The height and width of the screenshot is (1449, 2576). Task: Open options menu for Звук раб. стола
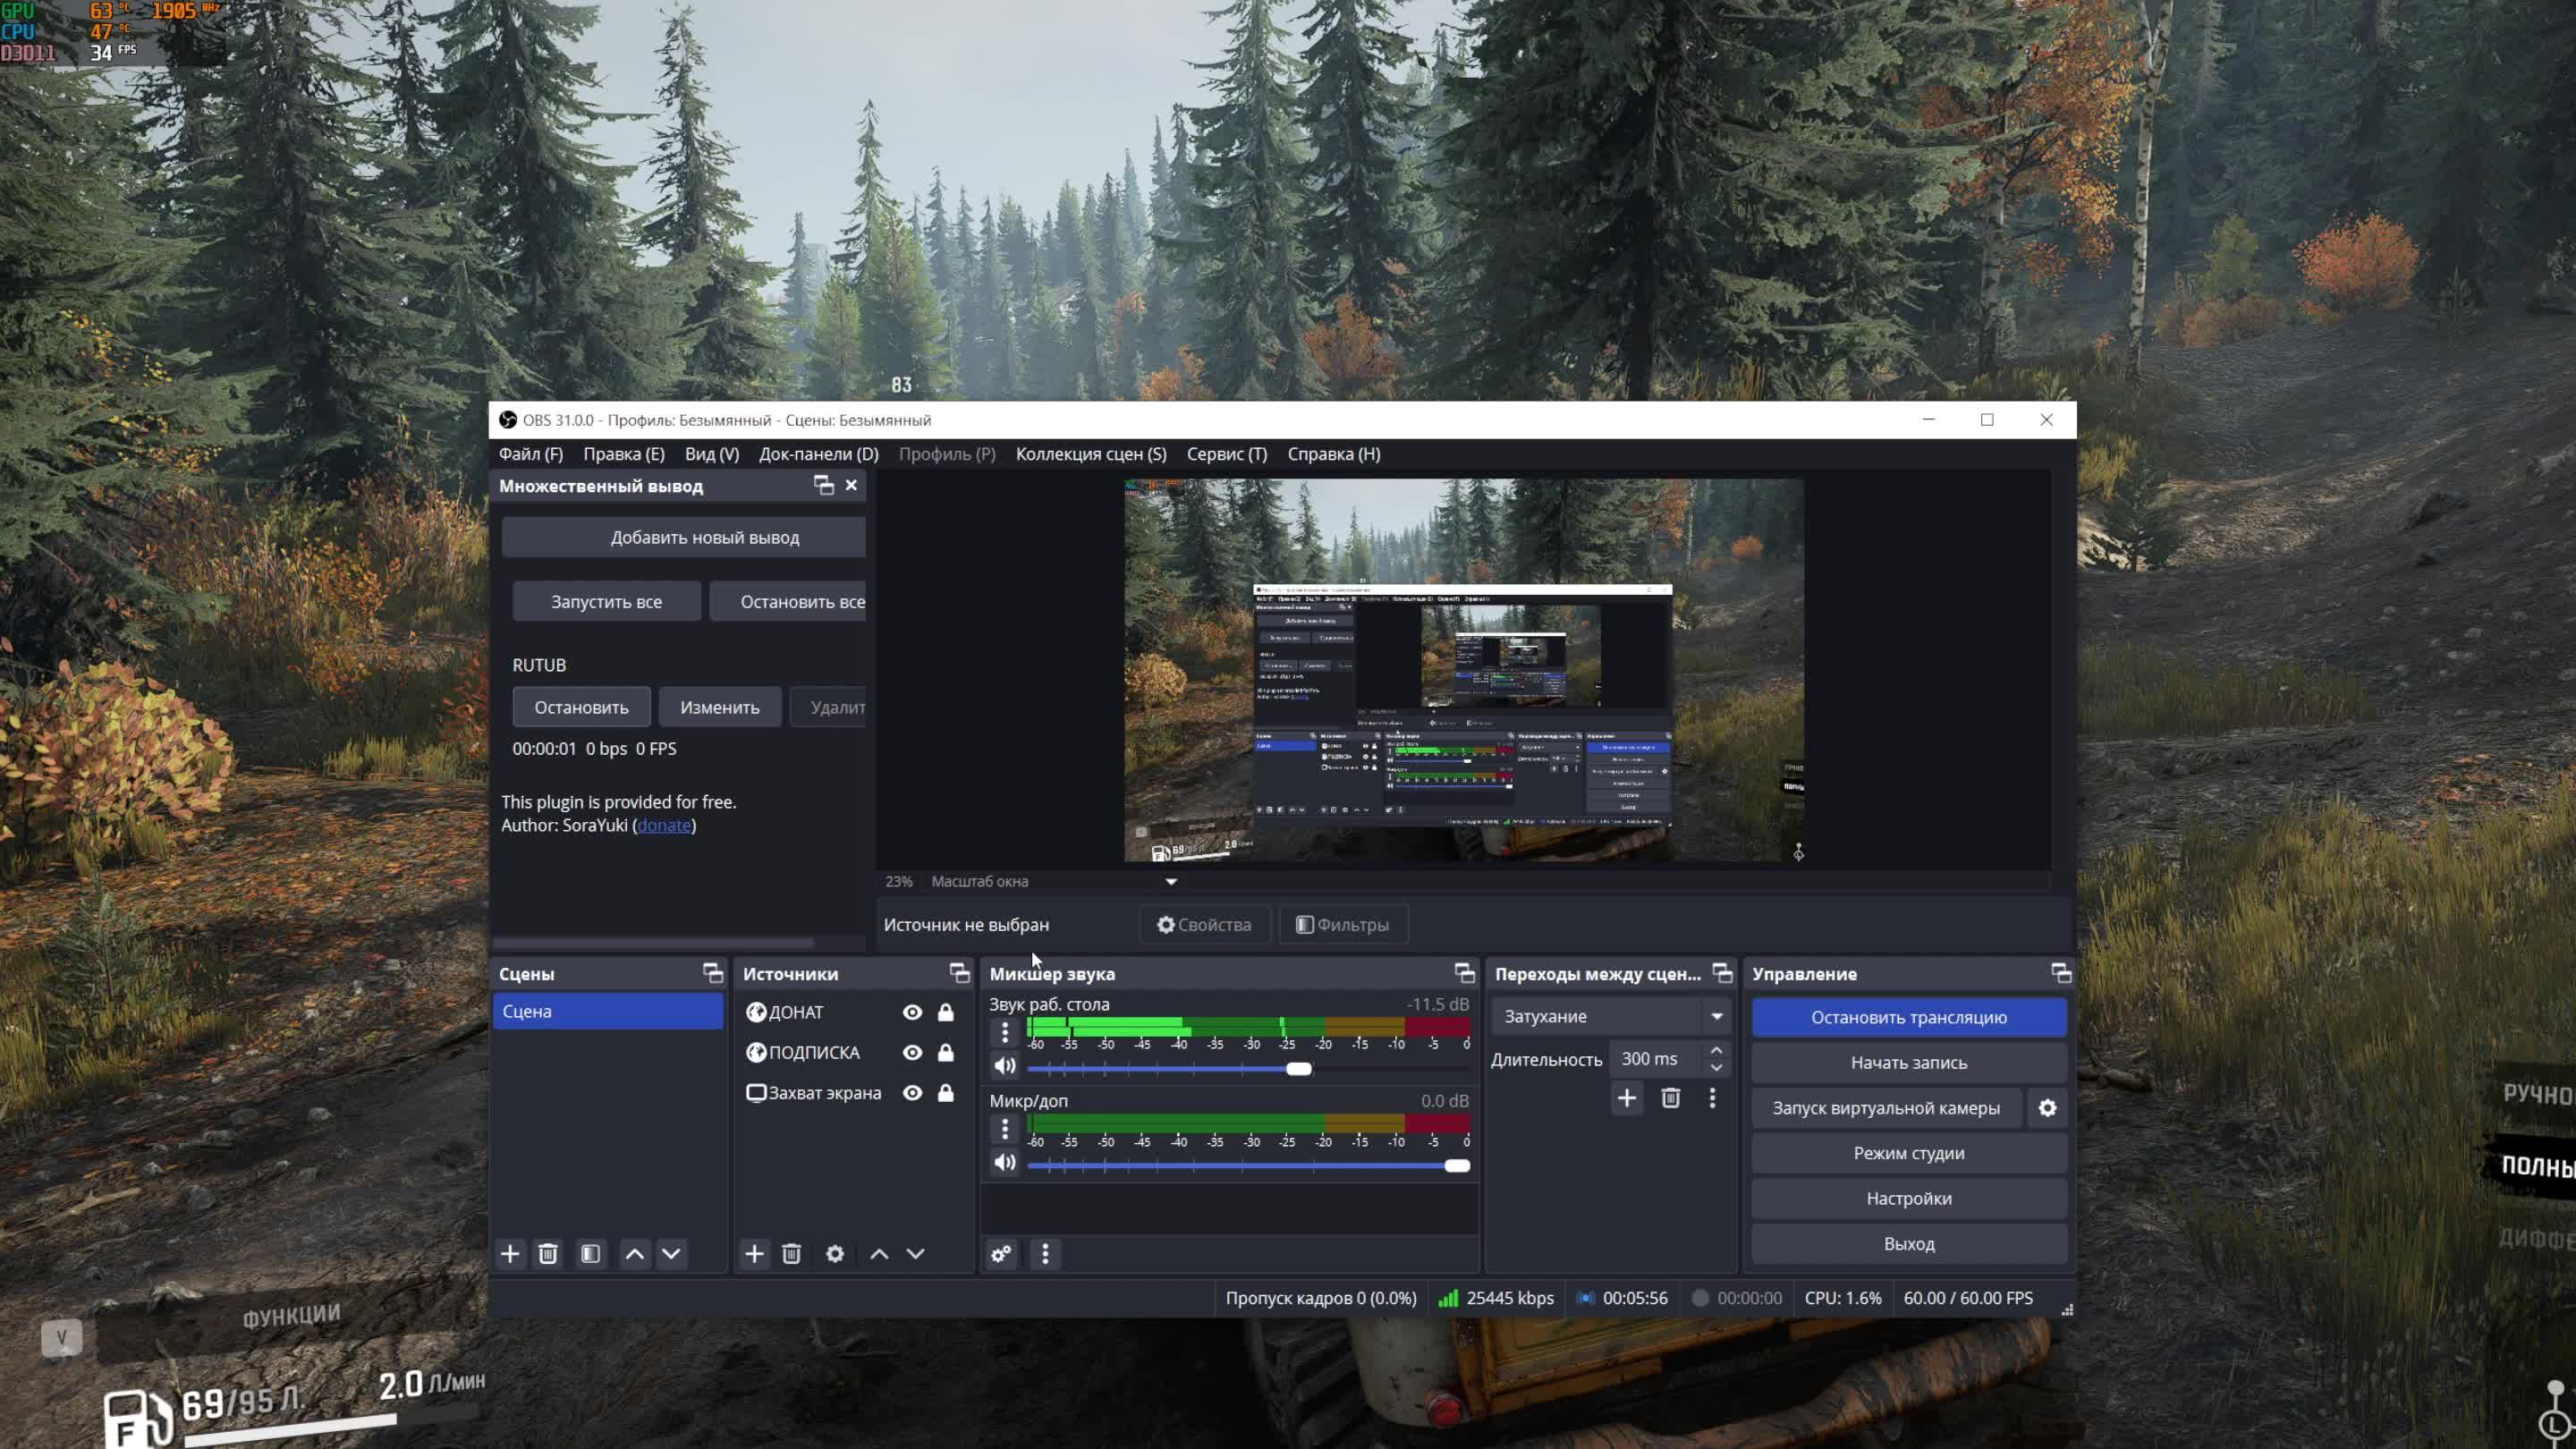tap(1005, 1032)
